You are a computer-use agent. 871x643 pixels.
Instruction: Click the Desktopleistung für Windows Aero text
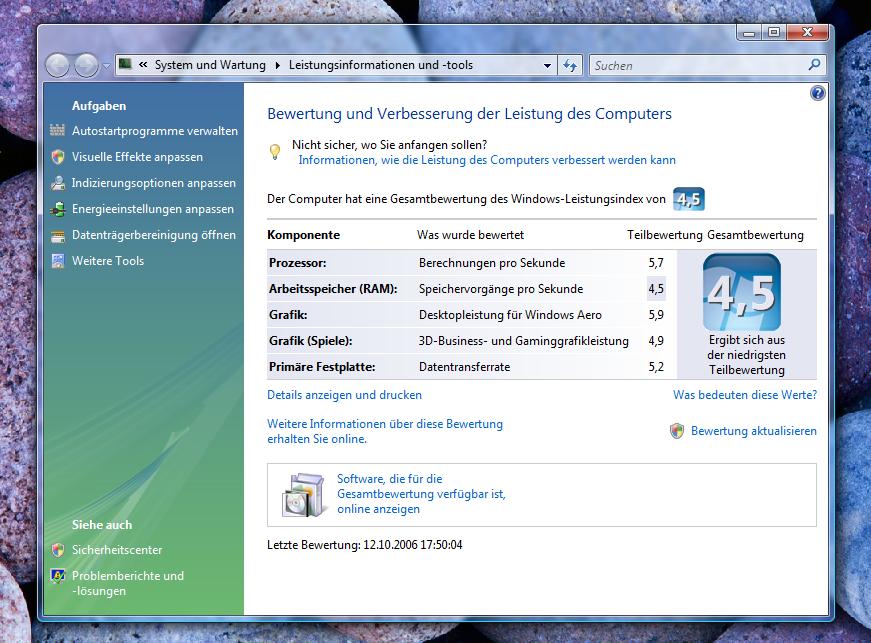point(510,315)
